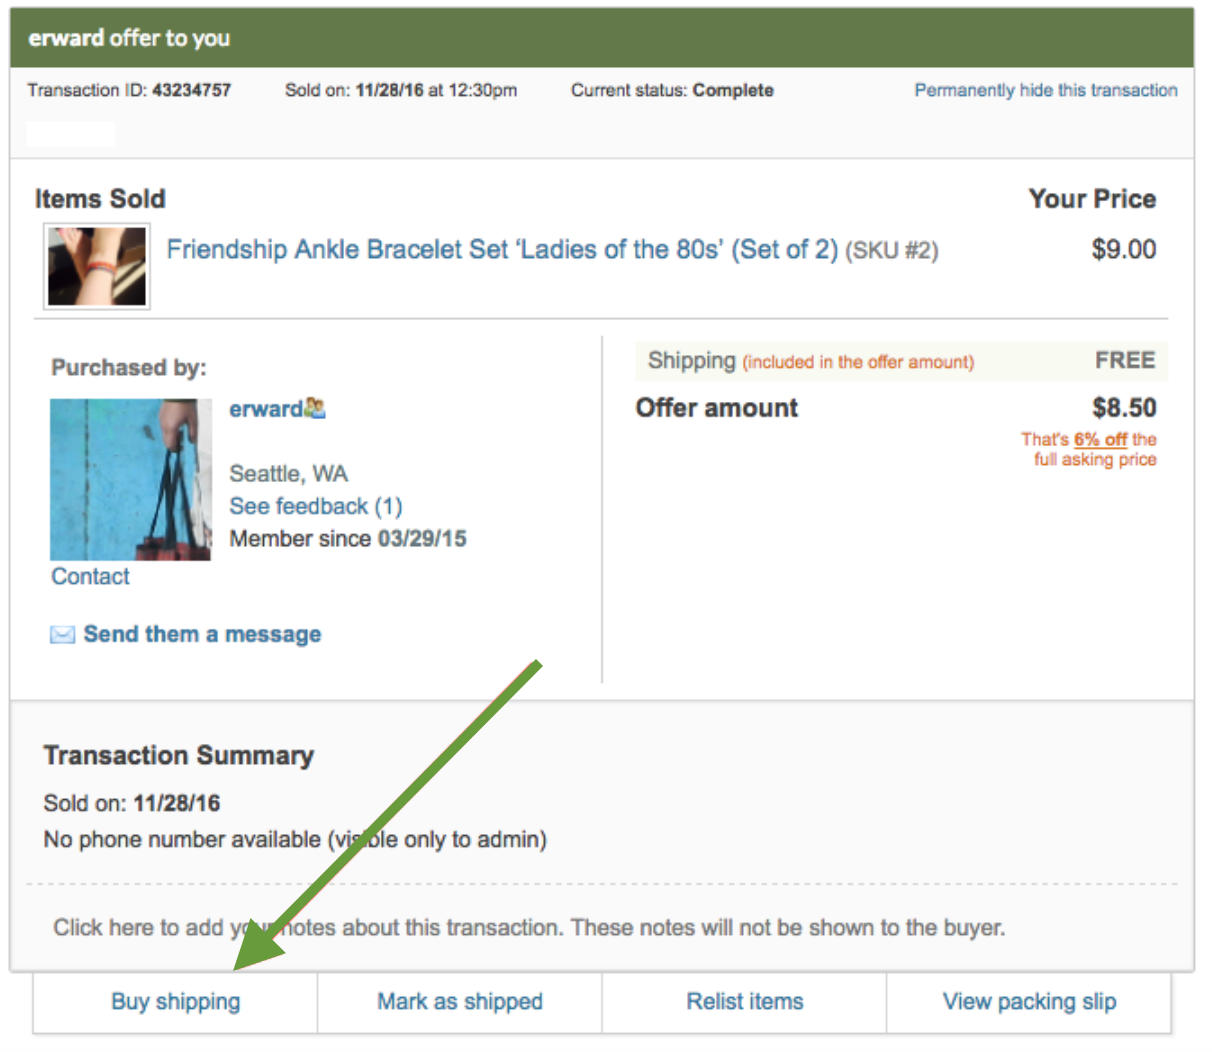1212x1052 pixels.
Task: Click the (SKU #2) label
Action: [x=892, y=250]
